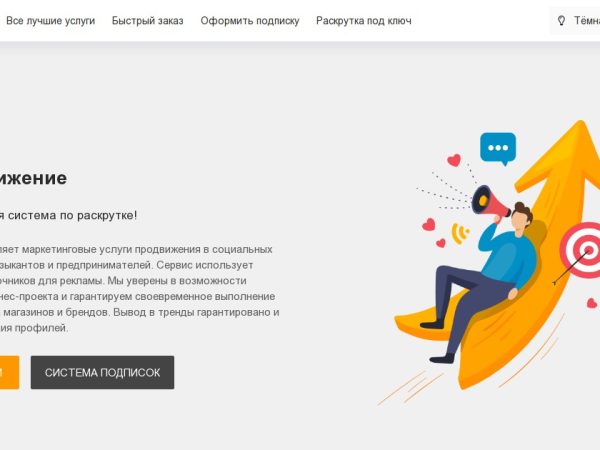Open the Оформить подписку nav link

tap(250, 21)
